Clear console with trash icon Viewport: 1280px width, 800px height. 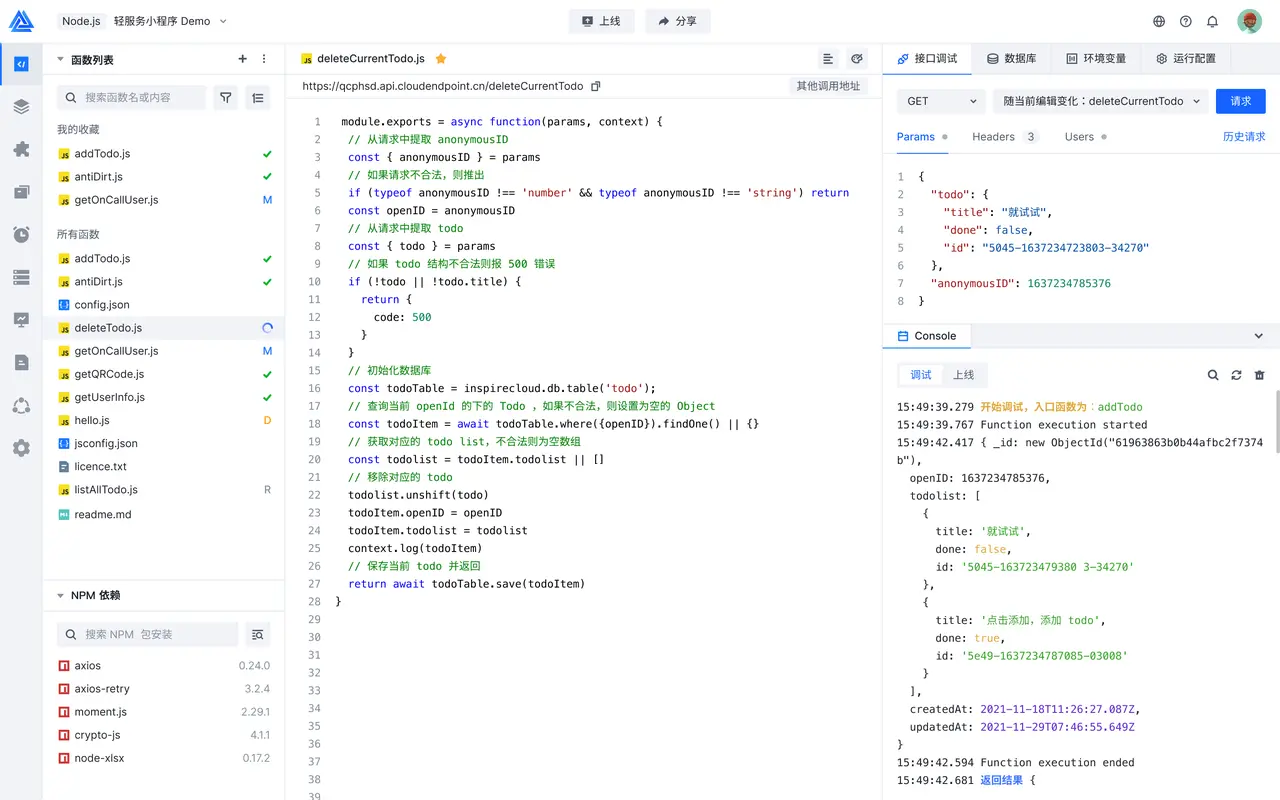[1259, 375]
